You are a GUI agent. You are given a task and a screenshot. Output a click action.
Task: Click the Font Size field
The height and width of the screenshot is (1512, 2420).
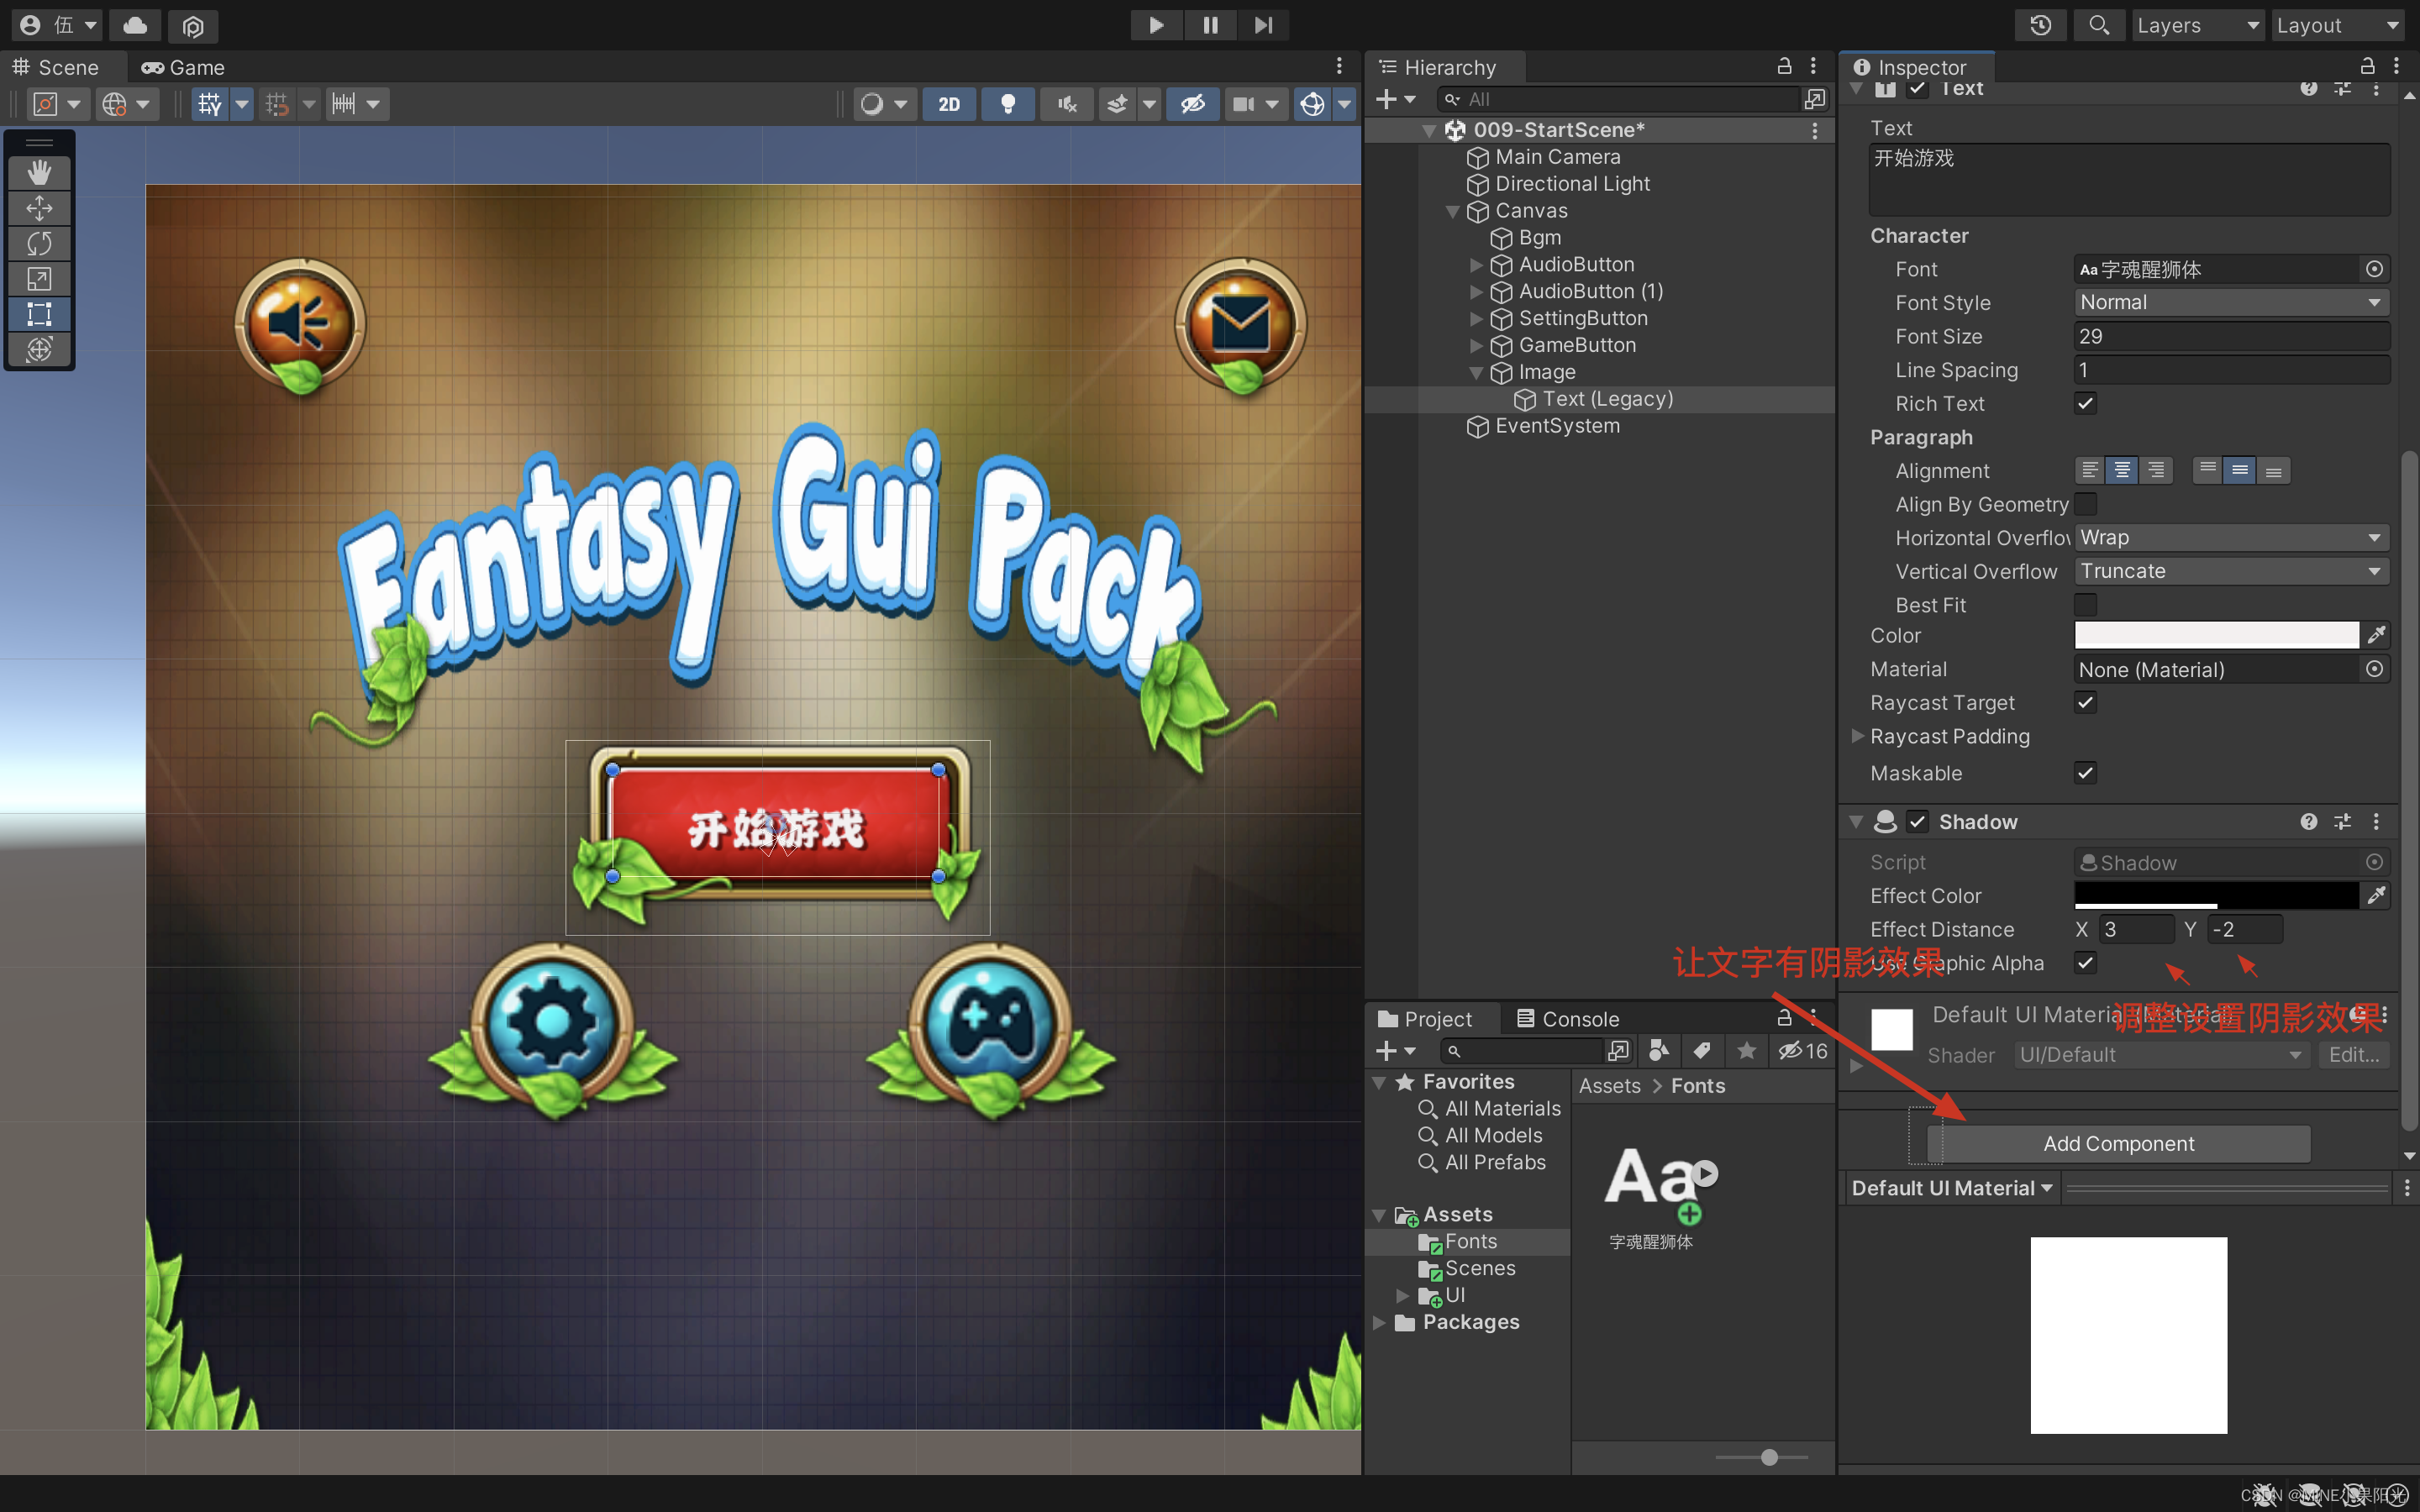point(2231,336)
